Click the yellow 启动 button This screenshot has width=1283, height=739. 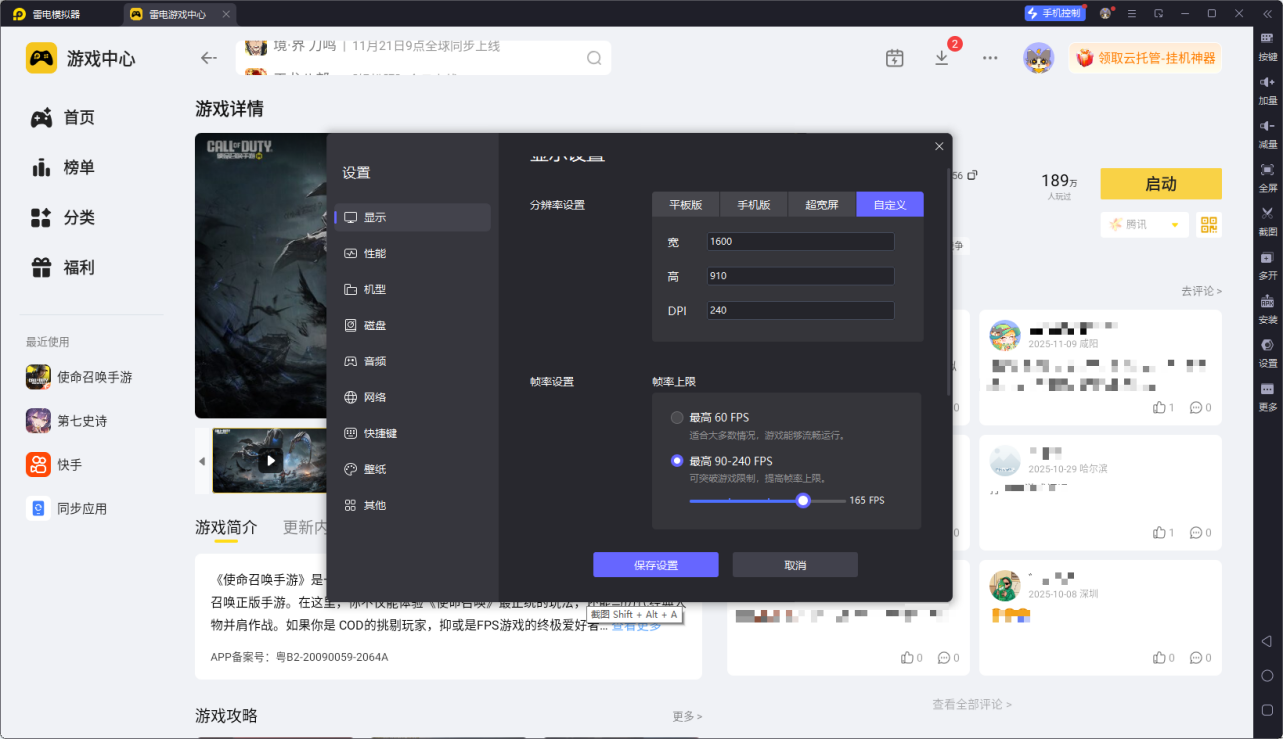point(1161,184)
